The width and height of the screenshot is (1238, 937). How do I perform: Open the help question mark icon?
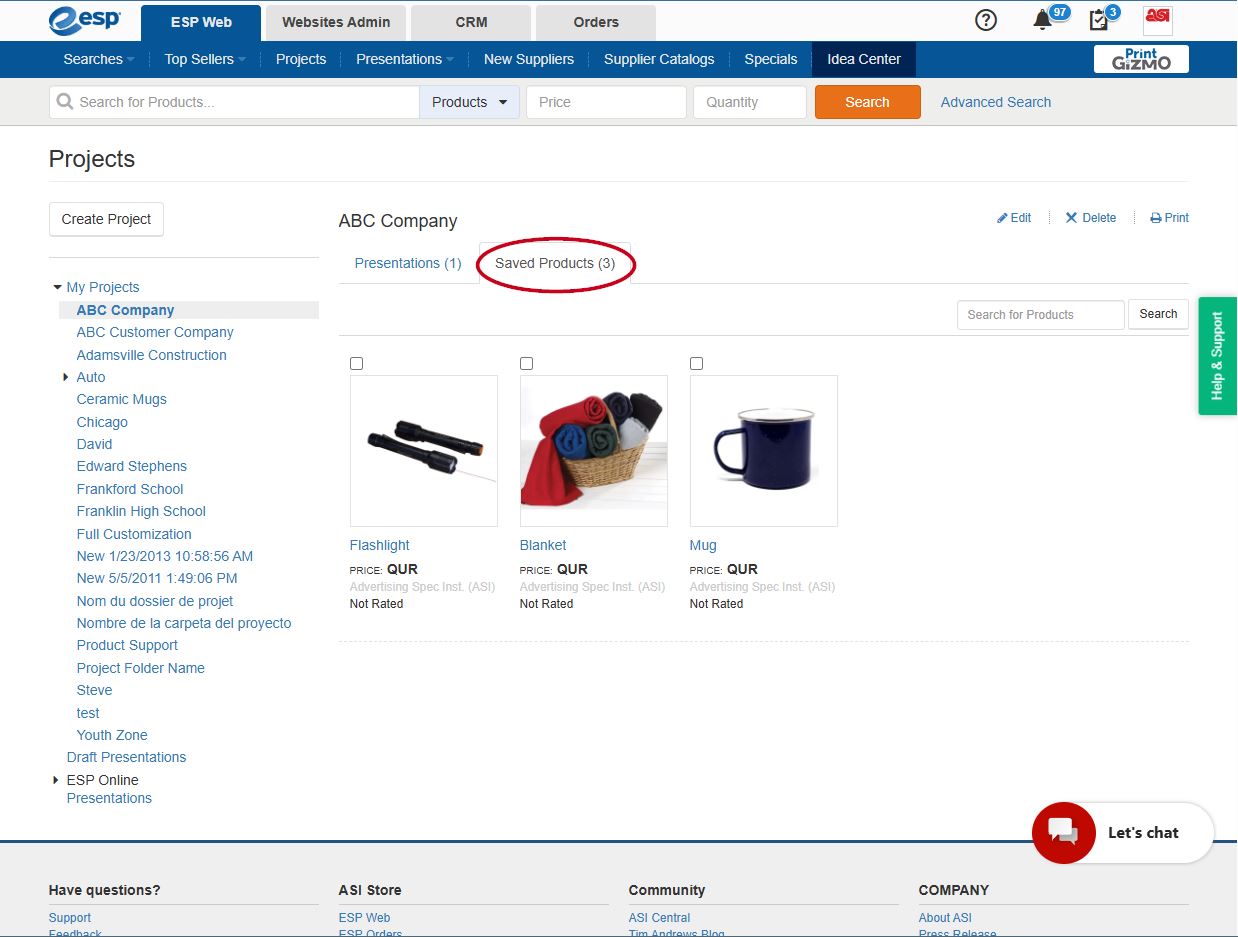pos(986,20)
